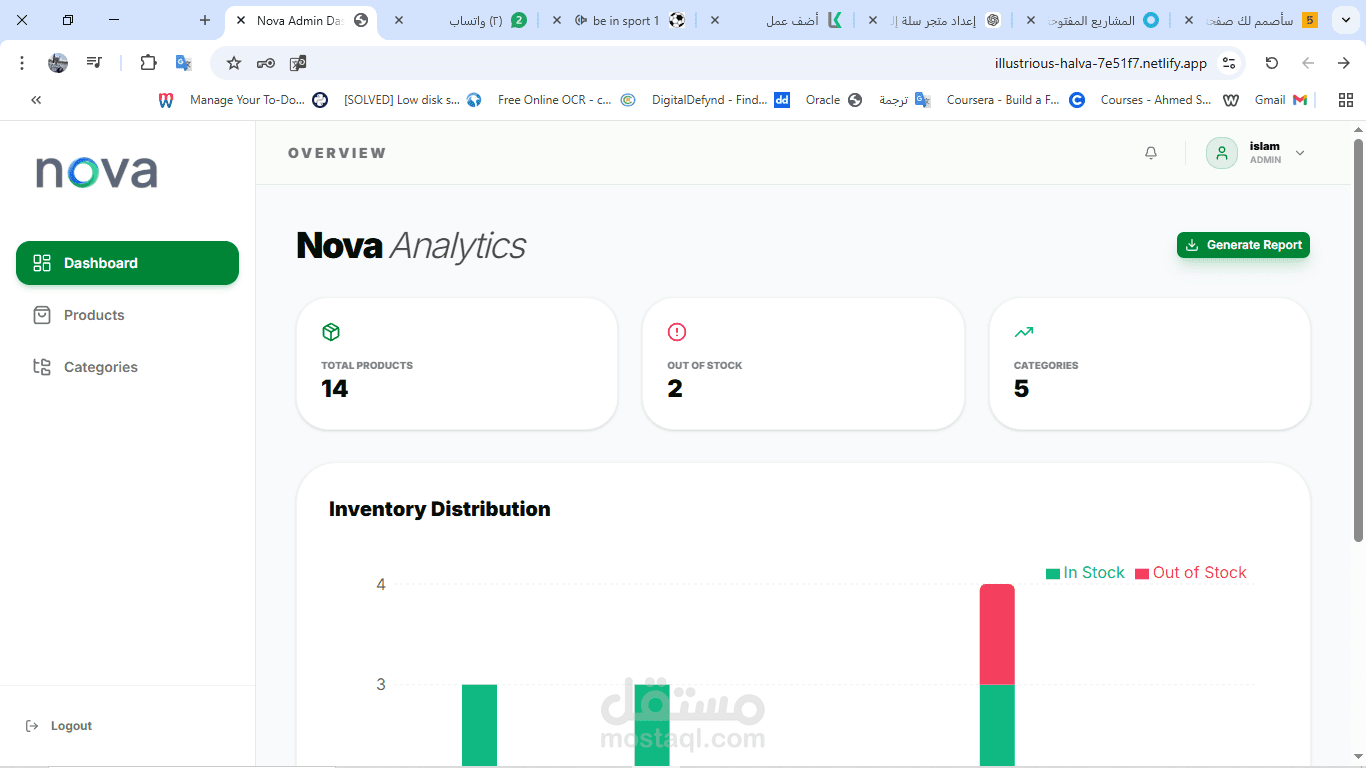Open the notifications bell
1366x768 pixels.
tap(1151, 153)
